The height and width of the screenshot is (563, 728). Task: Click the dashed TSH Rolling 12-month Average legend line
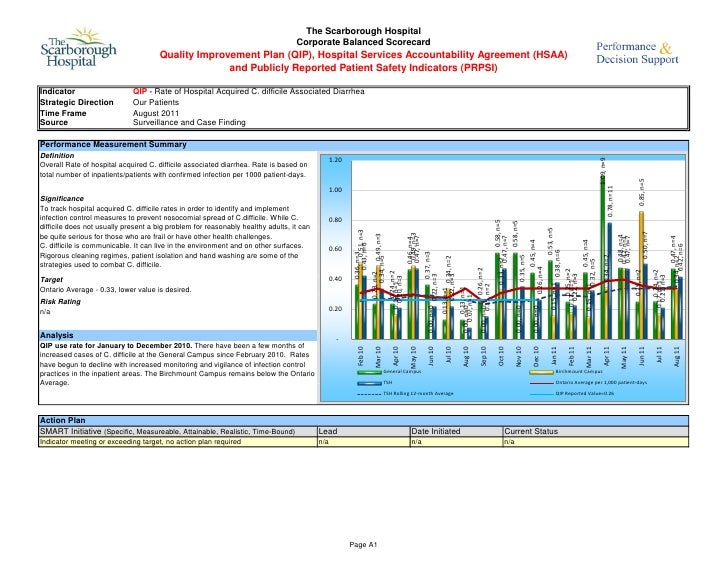click(x=370, y=394)
